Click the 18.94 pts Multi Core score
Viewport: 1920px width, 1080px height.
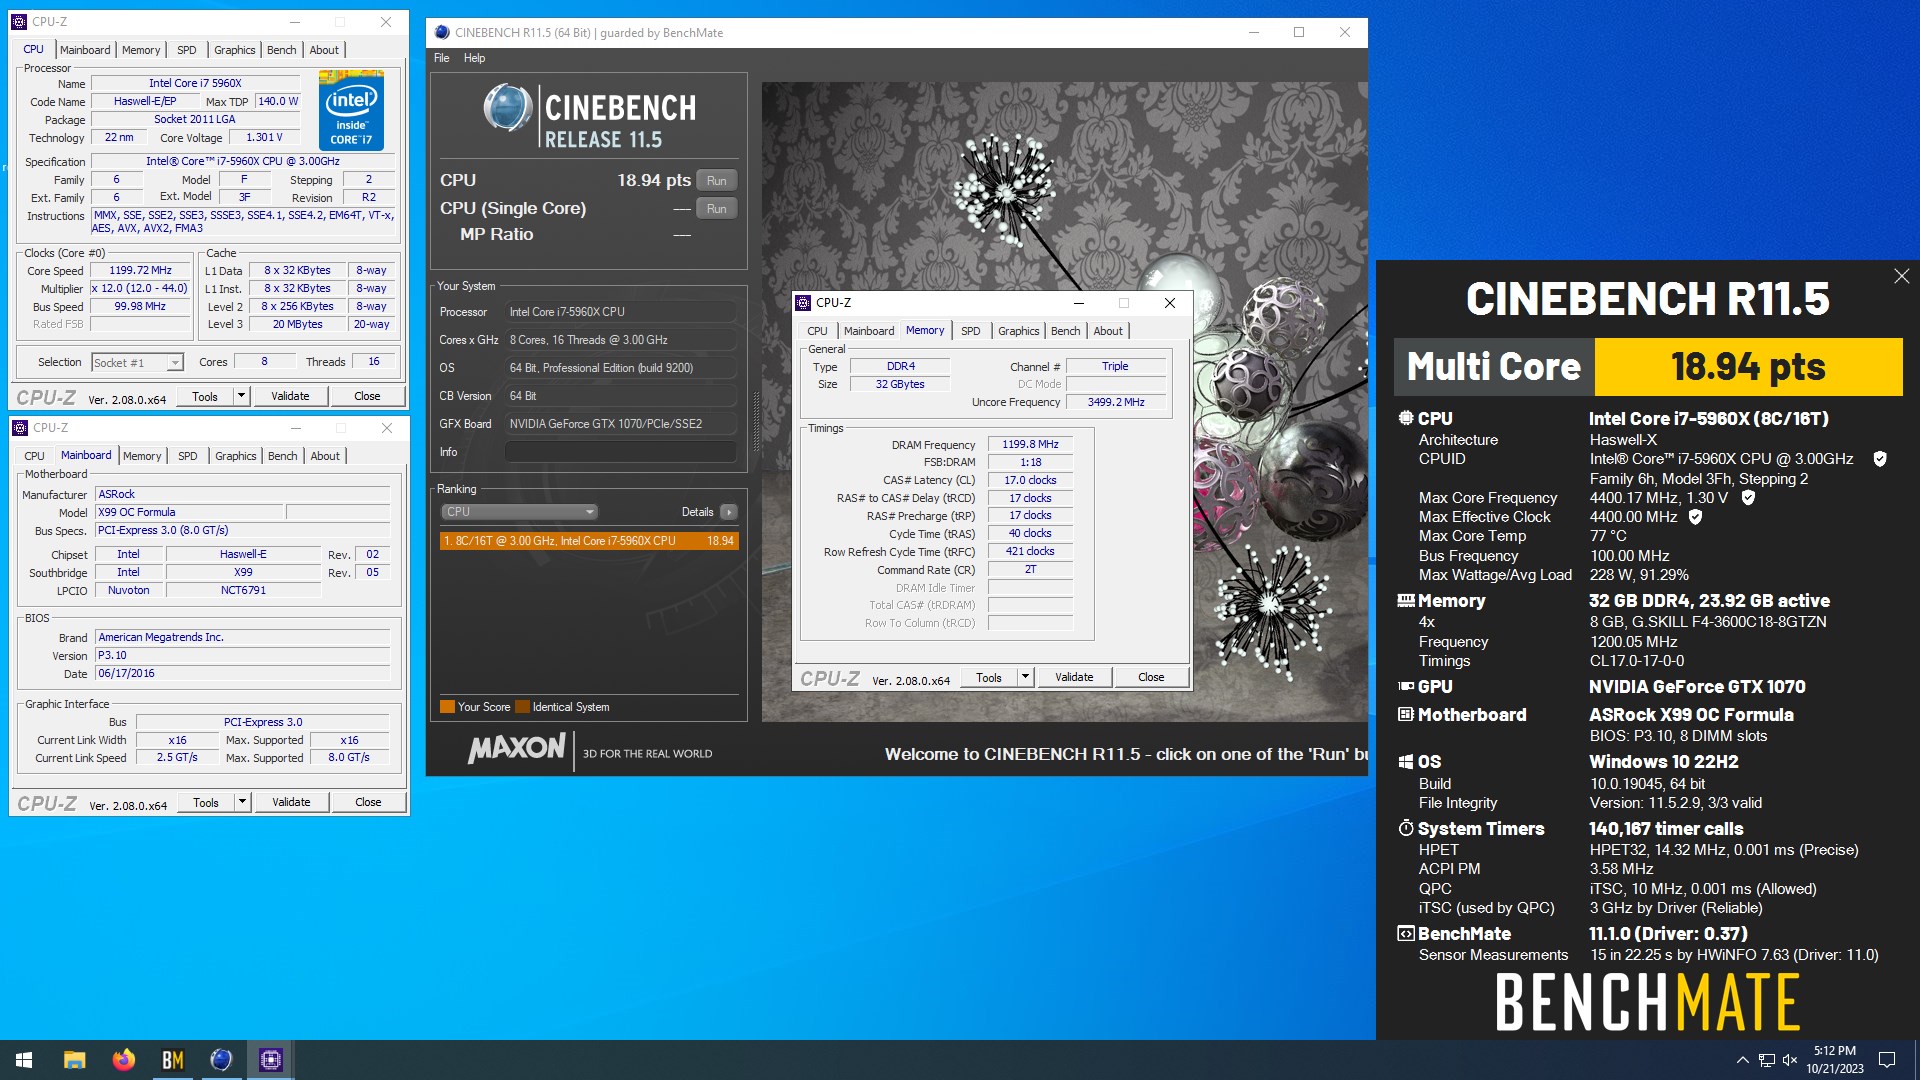pos(1748,367)
